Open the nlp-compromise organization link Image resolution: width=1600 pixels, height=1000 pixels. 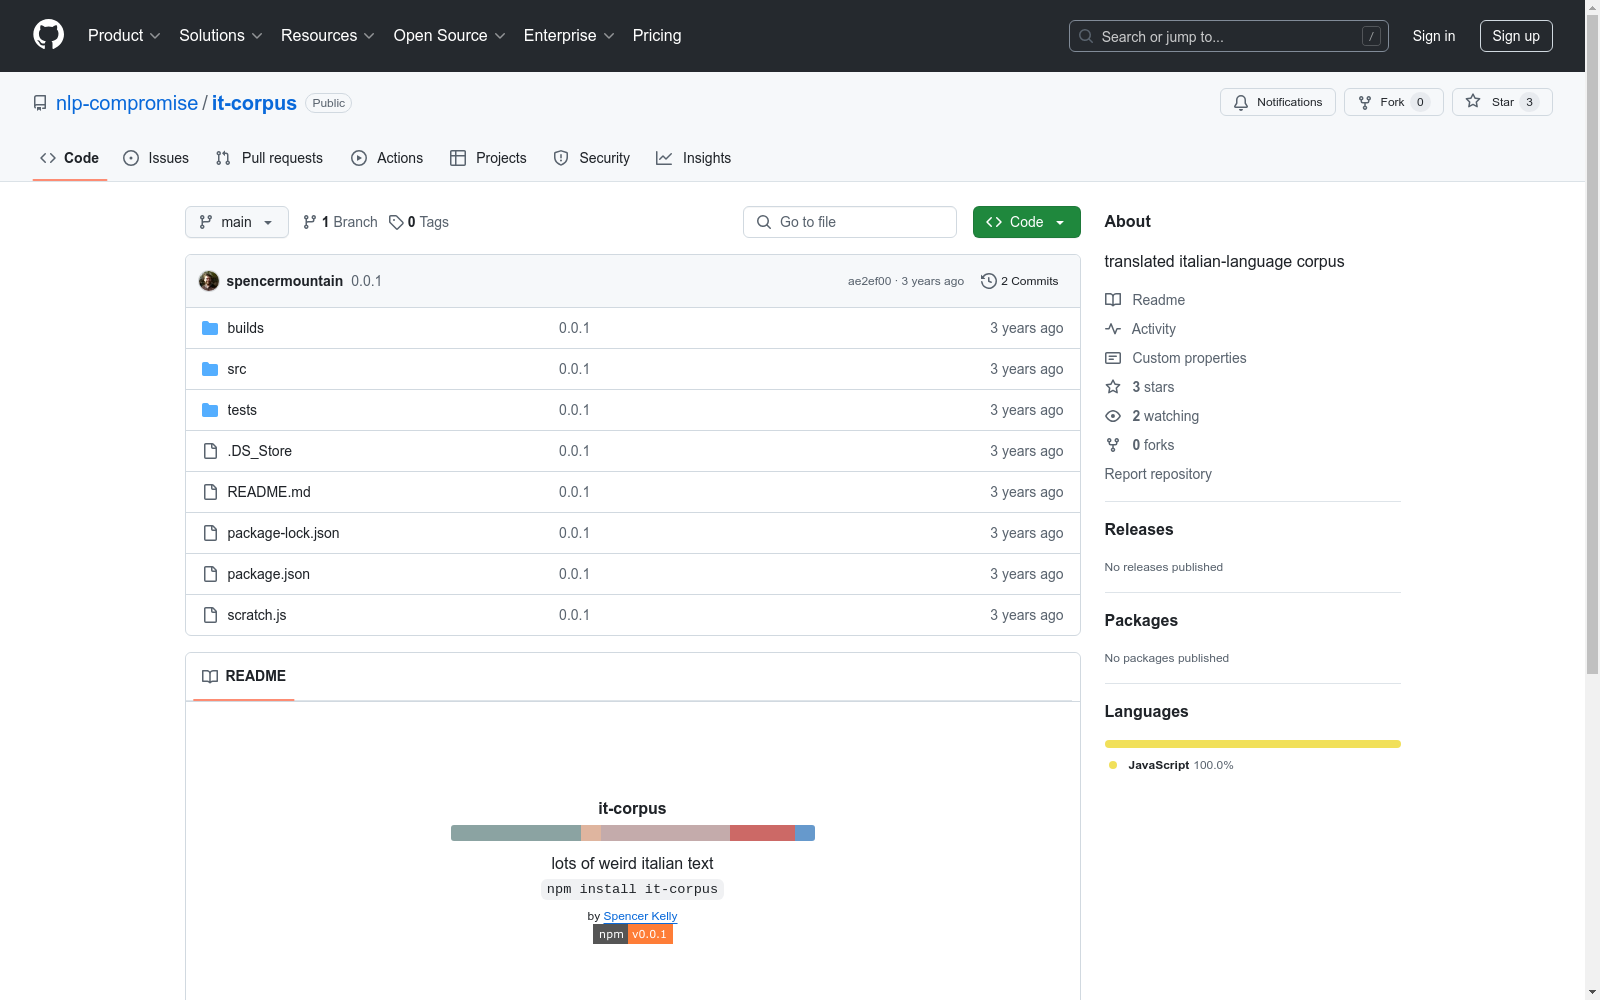coord(127,103)
